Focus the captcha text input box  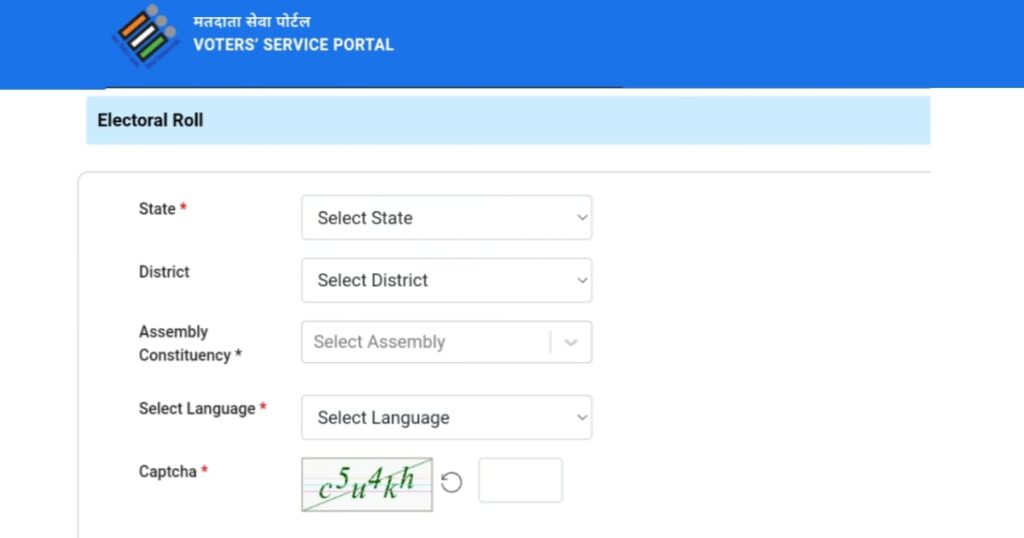(520, 481)
